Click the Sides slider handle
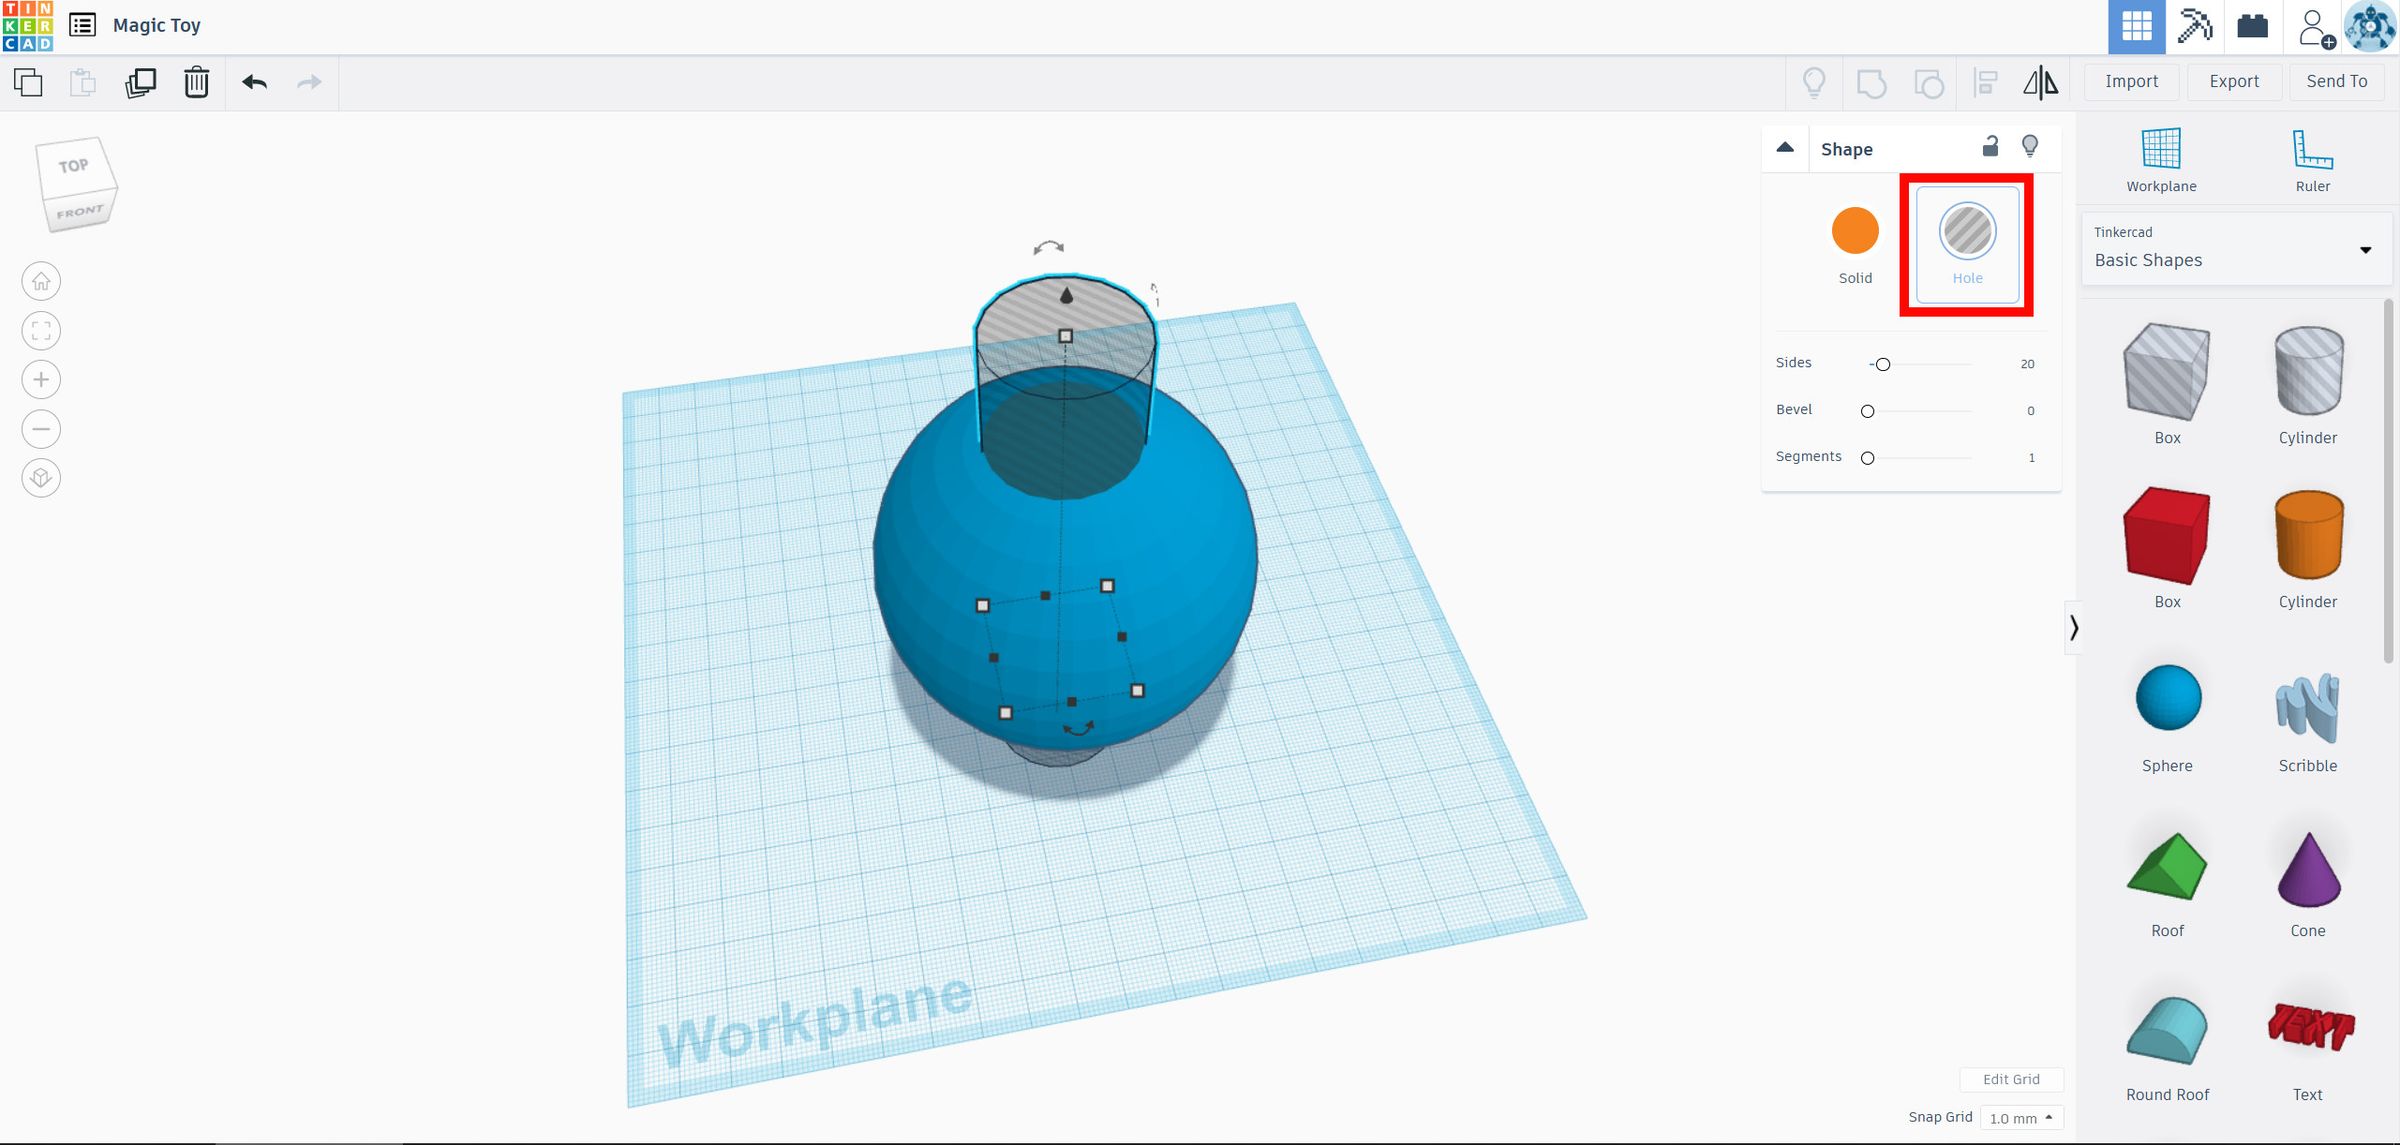Viewport: 2400px width, 1145px height. [x=1882, y=365]
